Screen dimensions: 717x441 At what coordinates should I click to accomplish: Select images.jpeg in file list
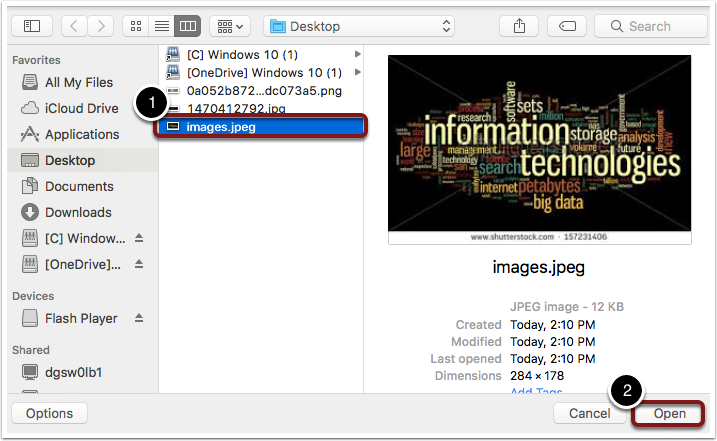point(261,127)
